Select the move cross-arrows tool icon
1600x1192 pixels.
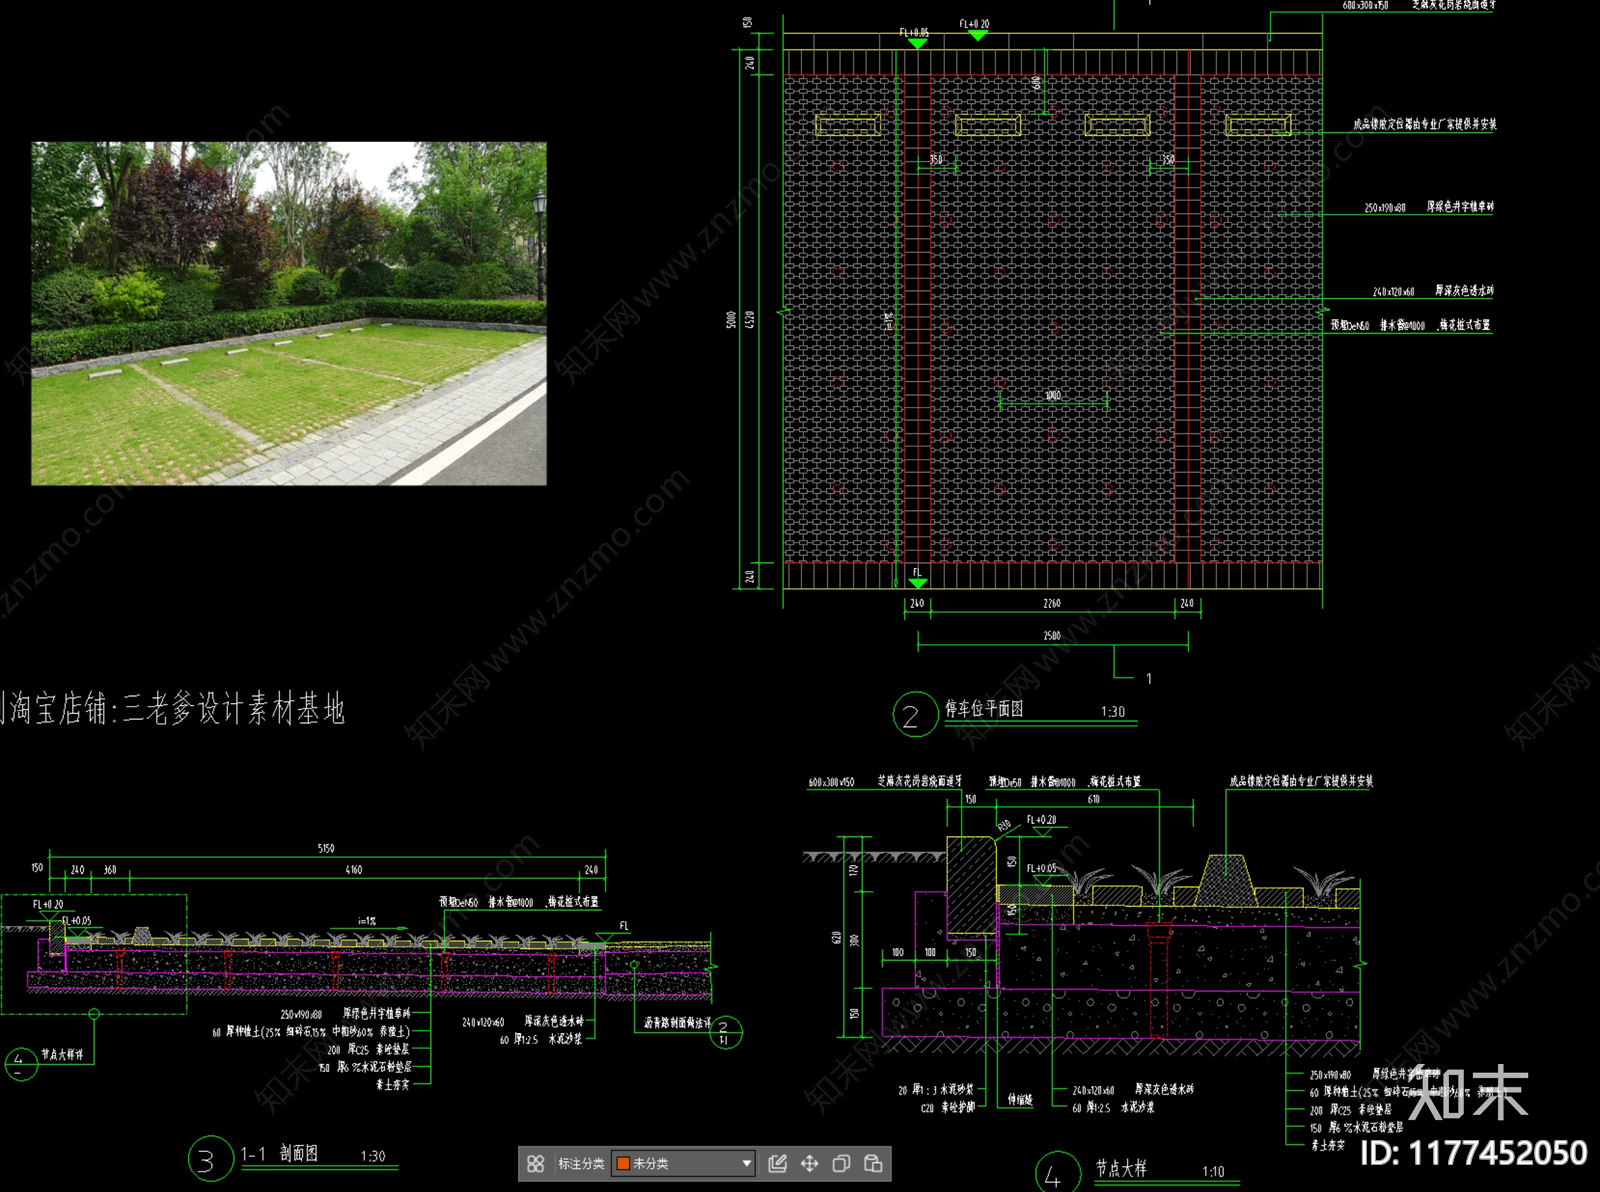(x=809, y=1163)
